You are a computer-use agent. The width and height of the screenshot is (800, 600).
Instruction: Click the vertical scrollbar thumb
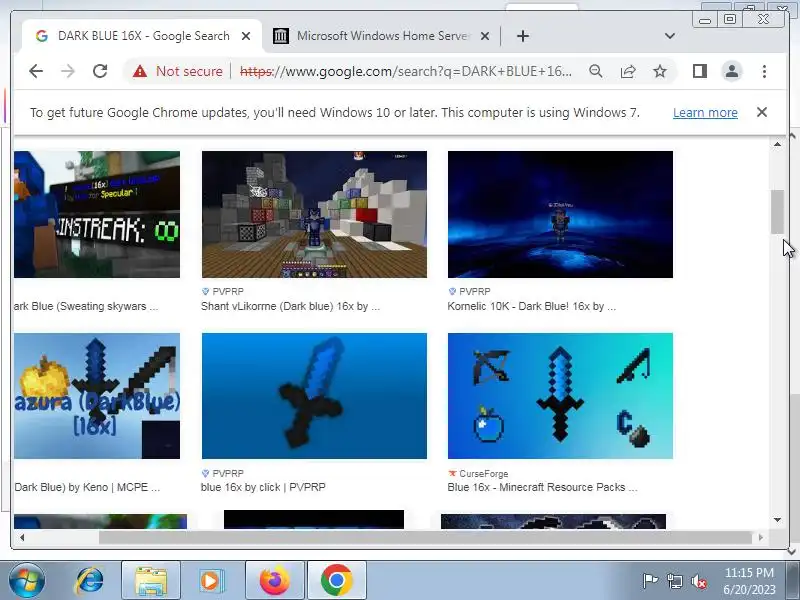(x=777, y=212)
